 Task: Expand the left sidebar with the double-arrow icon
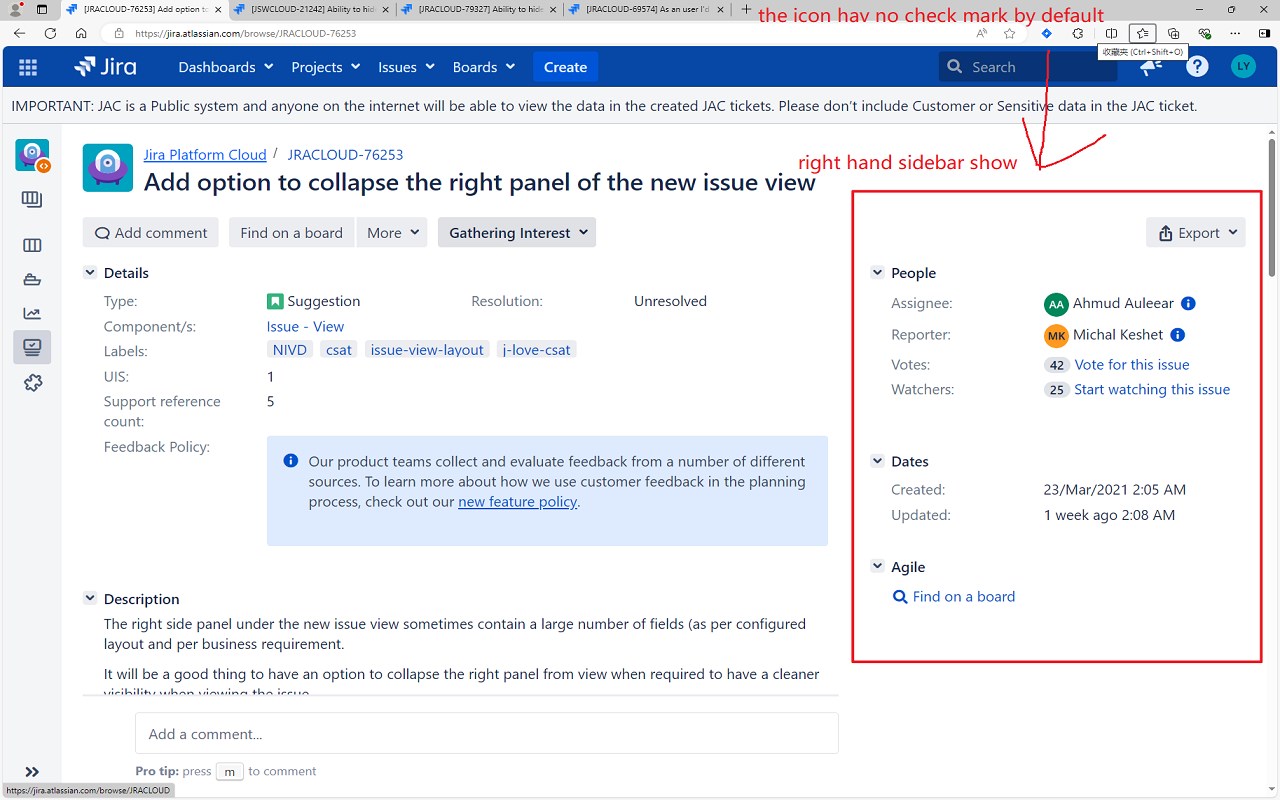point(32,772)
